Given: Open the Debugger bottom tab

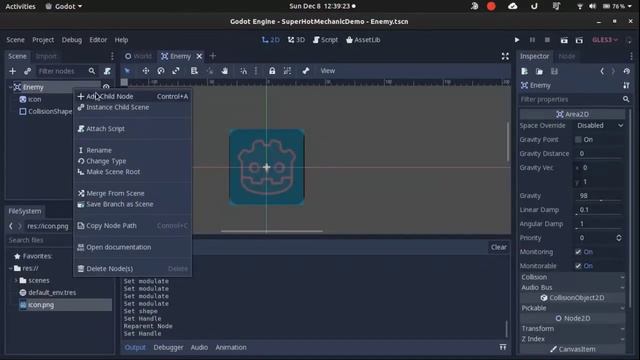Looking at the screenshot, I should [x=168, y=347].
